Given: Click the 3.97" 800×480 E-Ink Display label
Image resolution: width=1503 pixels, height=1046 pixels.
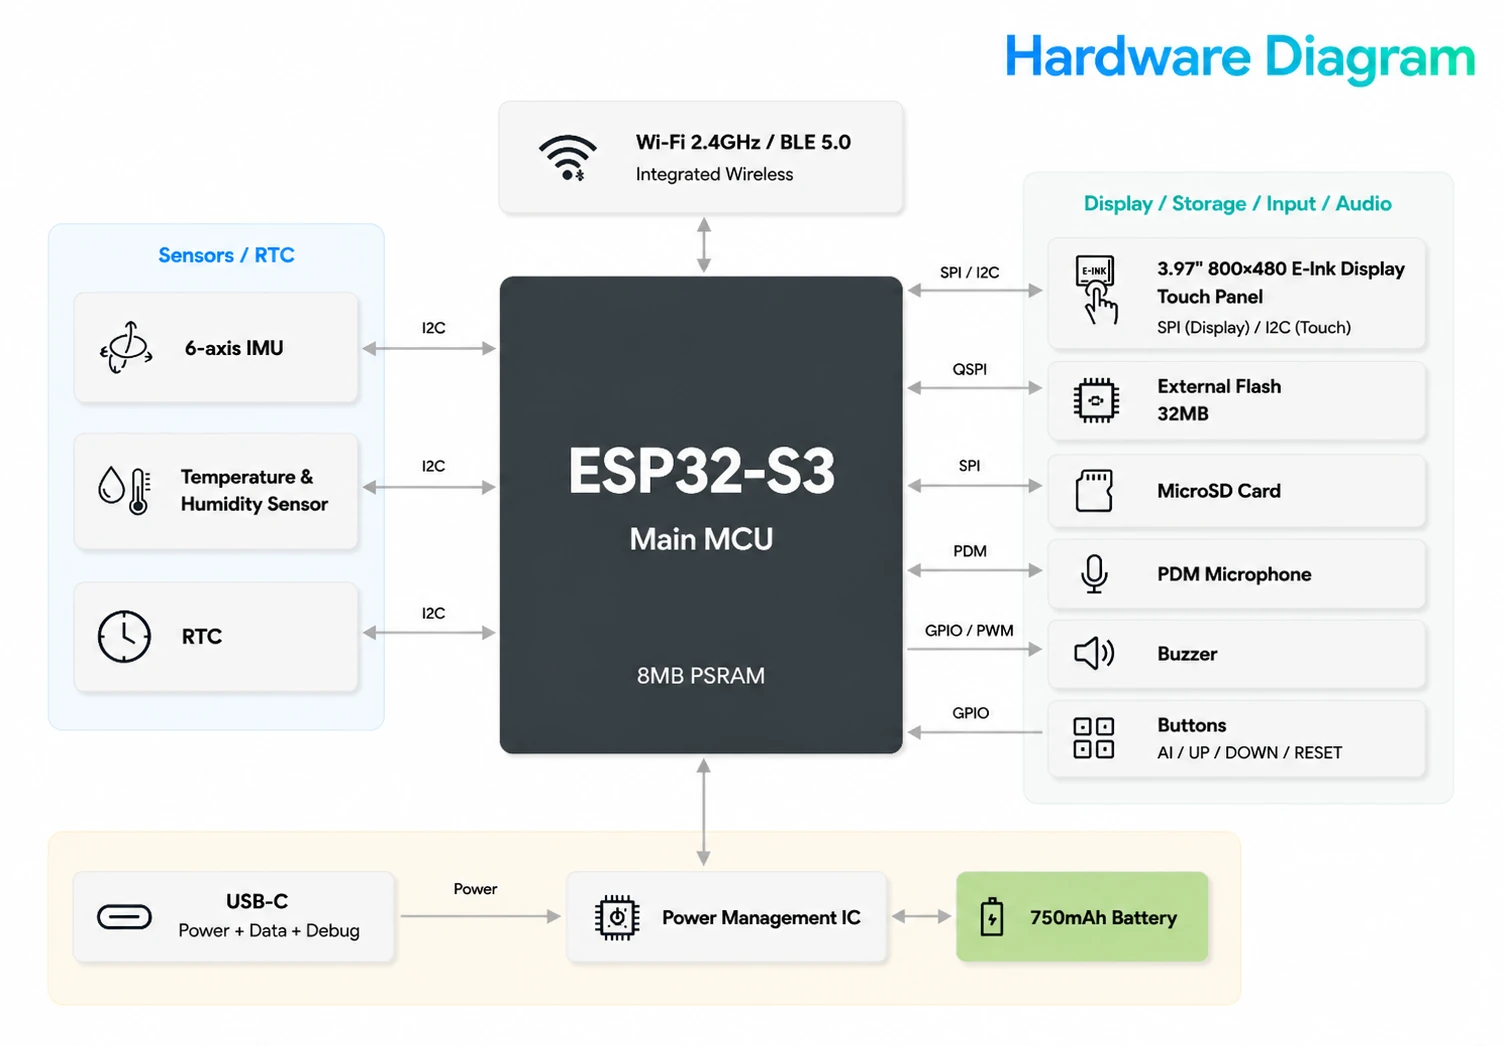Looking at the screenshot, I should pyautogui.click(x=1281, y=268).
